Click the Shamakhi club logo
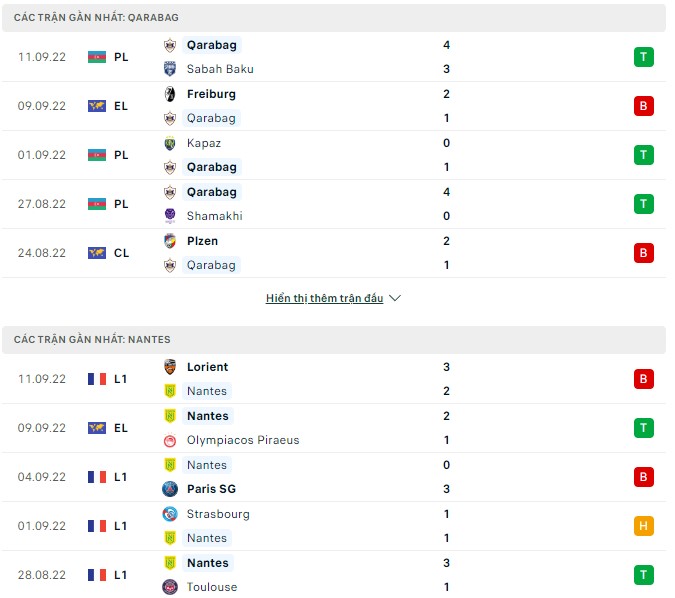 (x=170, y=216)
